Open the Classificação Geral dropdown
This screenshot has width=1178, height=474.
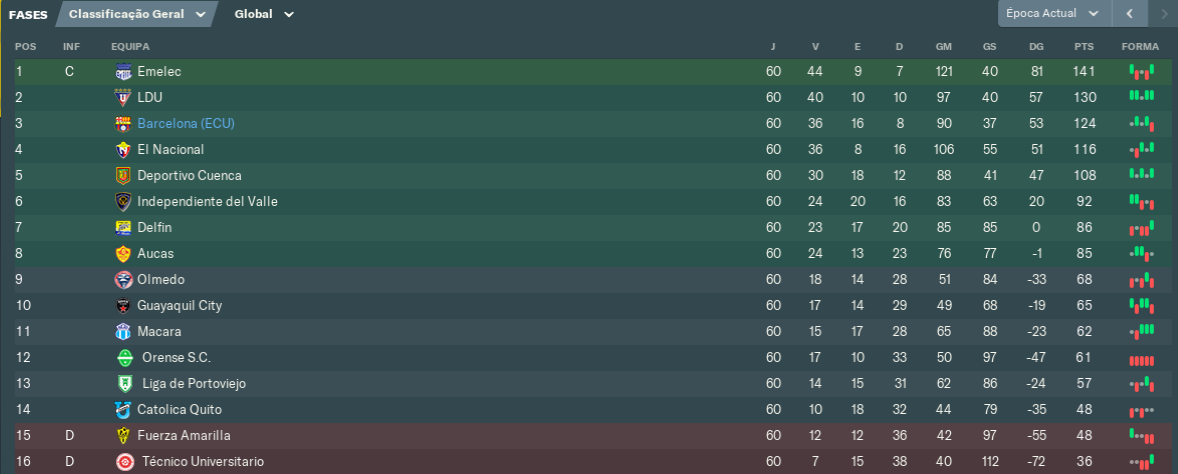point(136,14)
